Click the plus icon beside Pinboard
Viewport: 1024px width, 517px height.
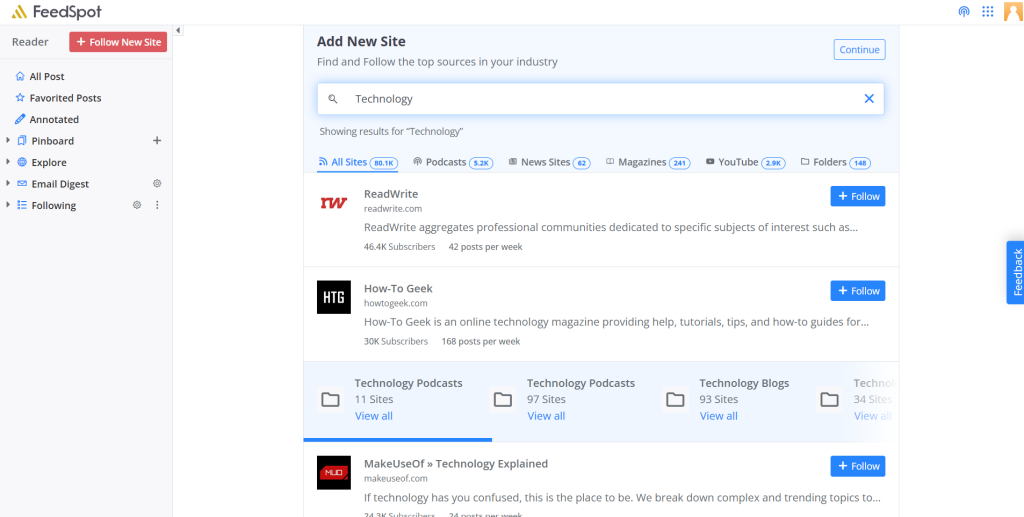(156, 141)
